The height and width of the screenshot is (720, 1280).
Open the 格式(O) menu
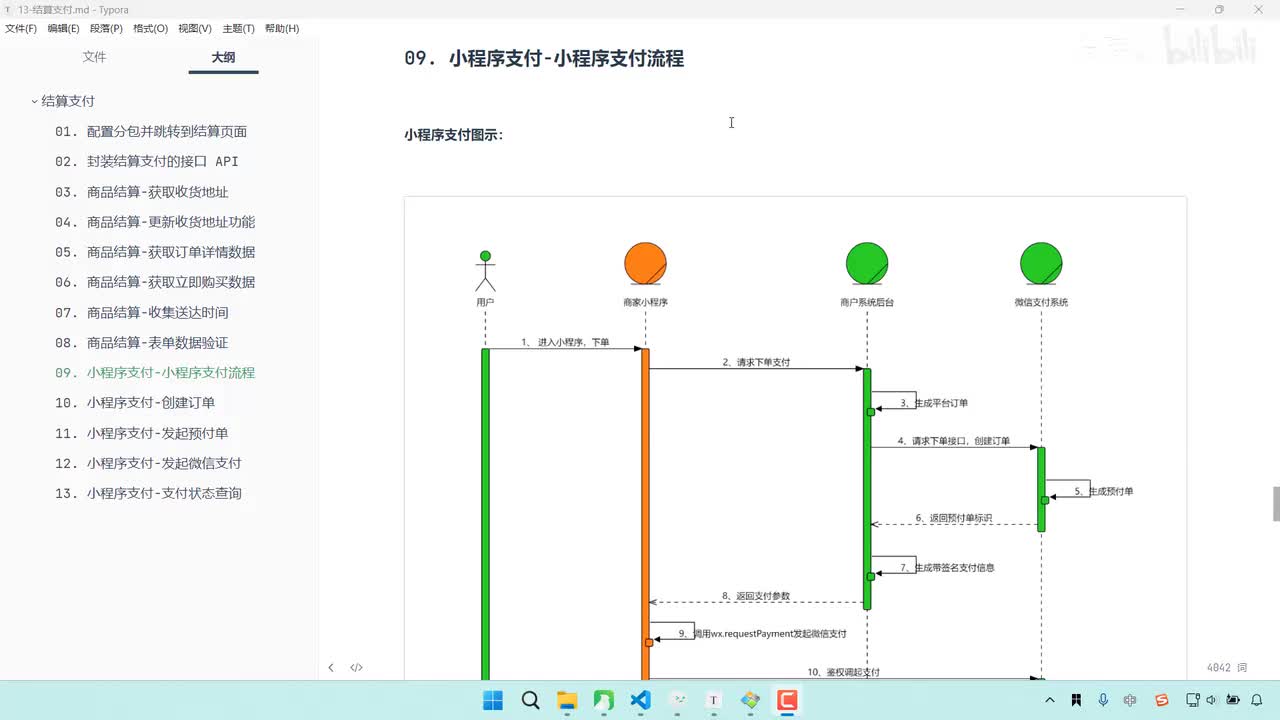coord(150,29)
